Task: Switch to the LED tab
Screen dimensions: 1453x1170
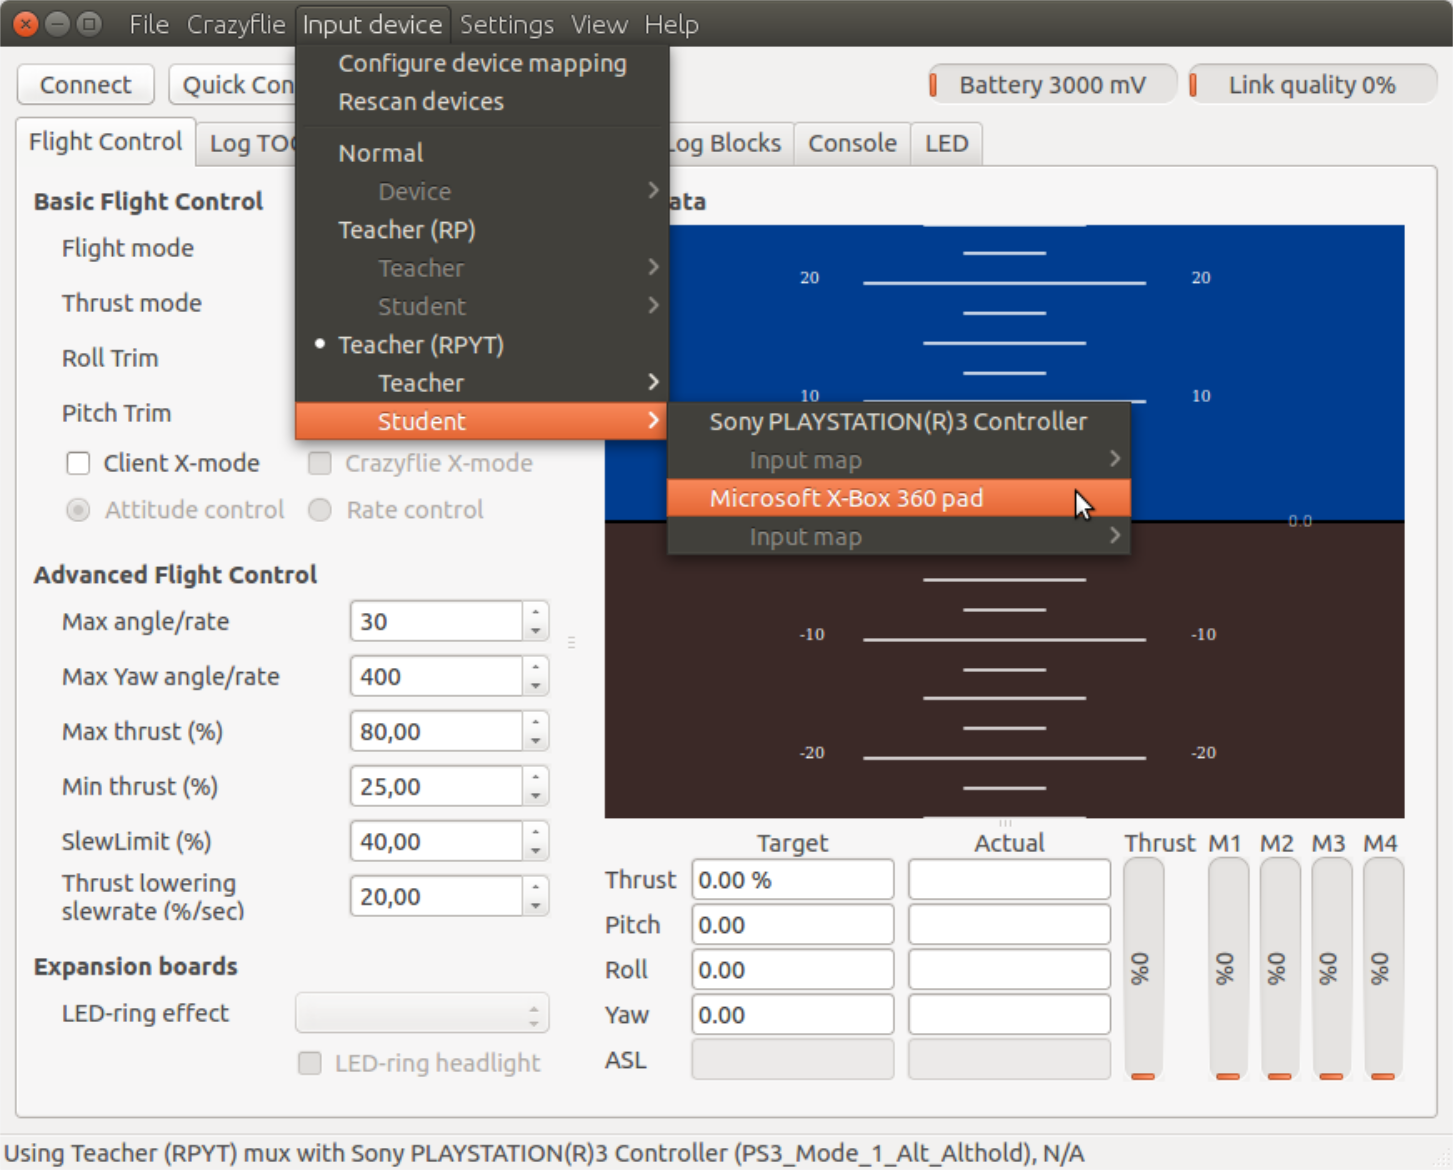Action: tap(946, 143)
